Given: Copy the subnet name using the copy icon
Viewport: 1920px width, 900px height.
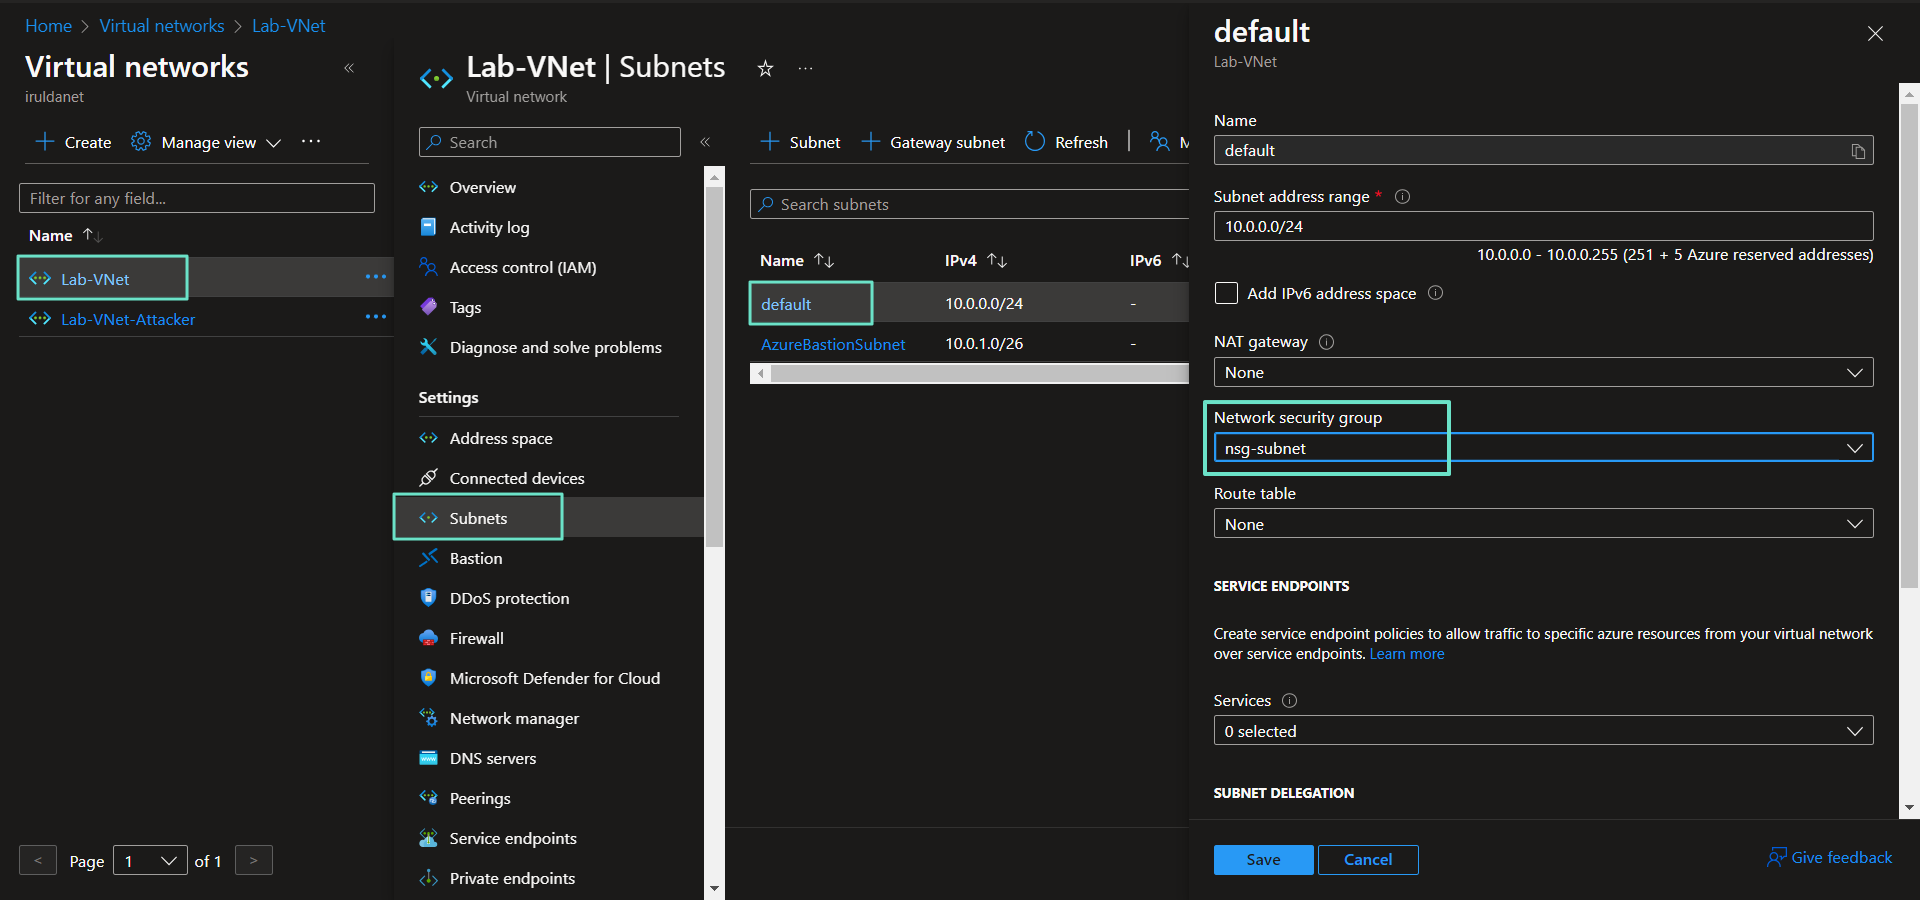Looking at the screenshot, I should (1858, 151).
